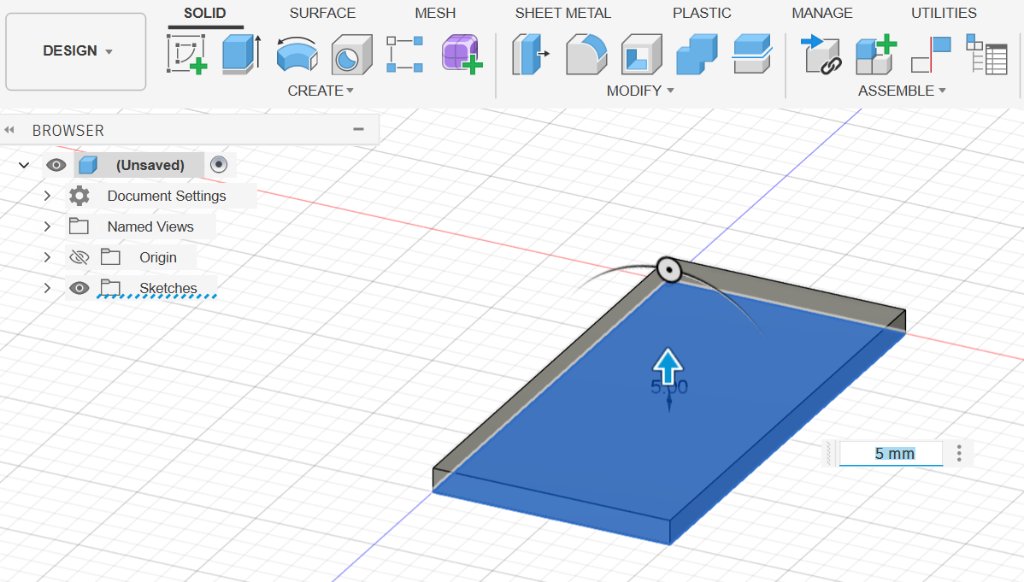
Task: Insert component with linked icon
Action: pos(820,54)
